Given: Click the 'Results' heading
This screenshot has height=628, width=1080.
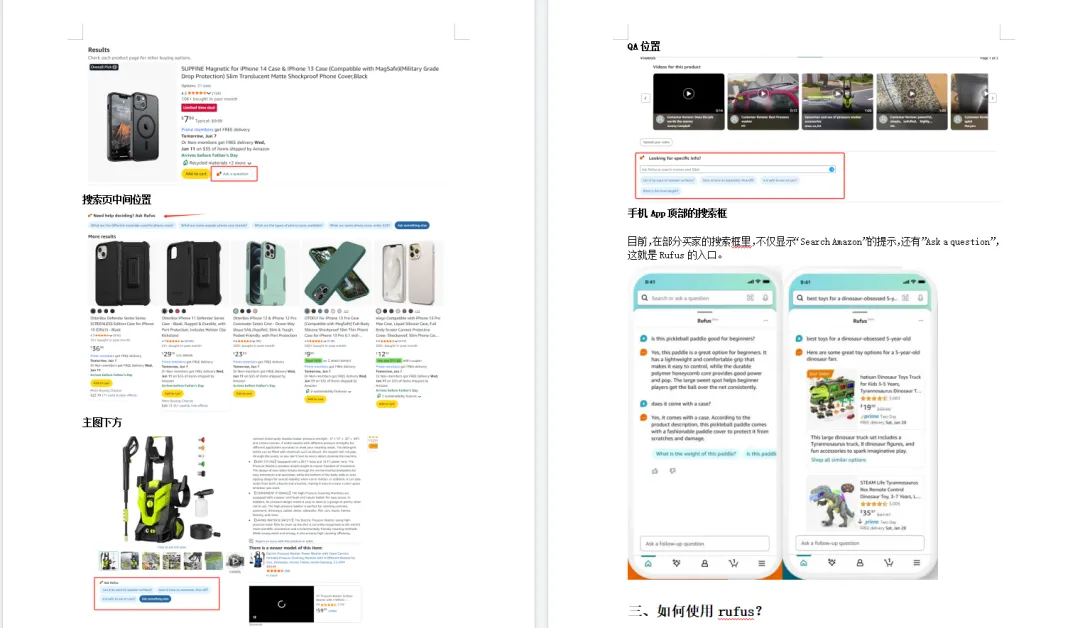Looking at the screenshot, I should click(98, 50).
